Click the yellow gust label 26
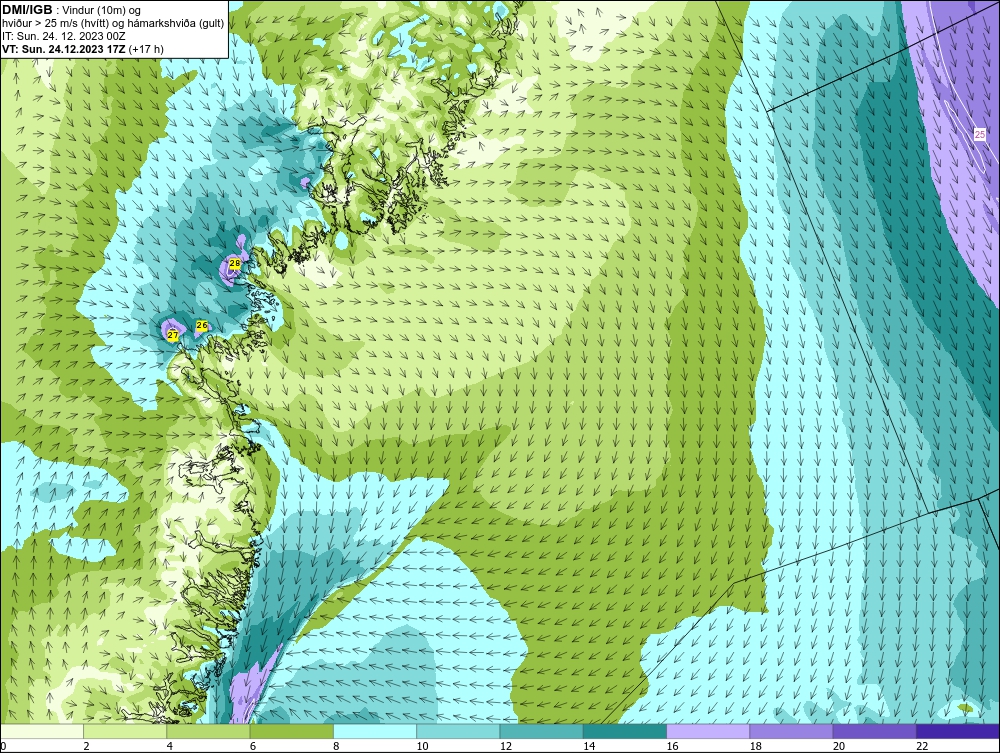This screenshot has height=753, width=1000. 202,326
